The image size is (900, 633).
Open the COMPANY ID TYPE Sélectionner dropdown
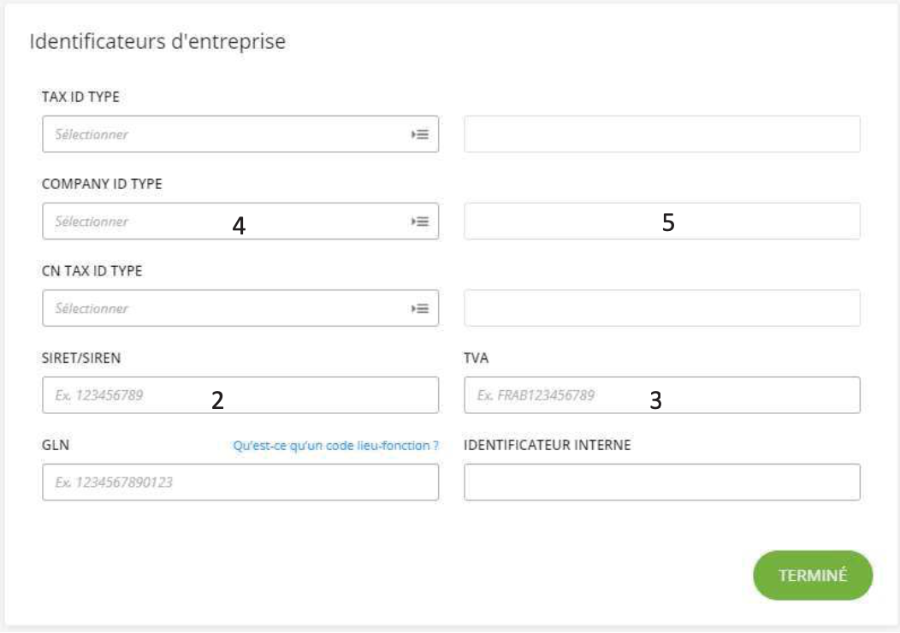coord(240,222)
